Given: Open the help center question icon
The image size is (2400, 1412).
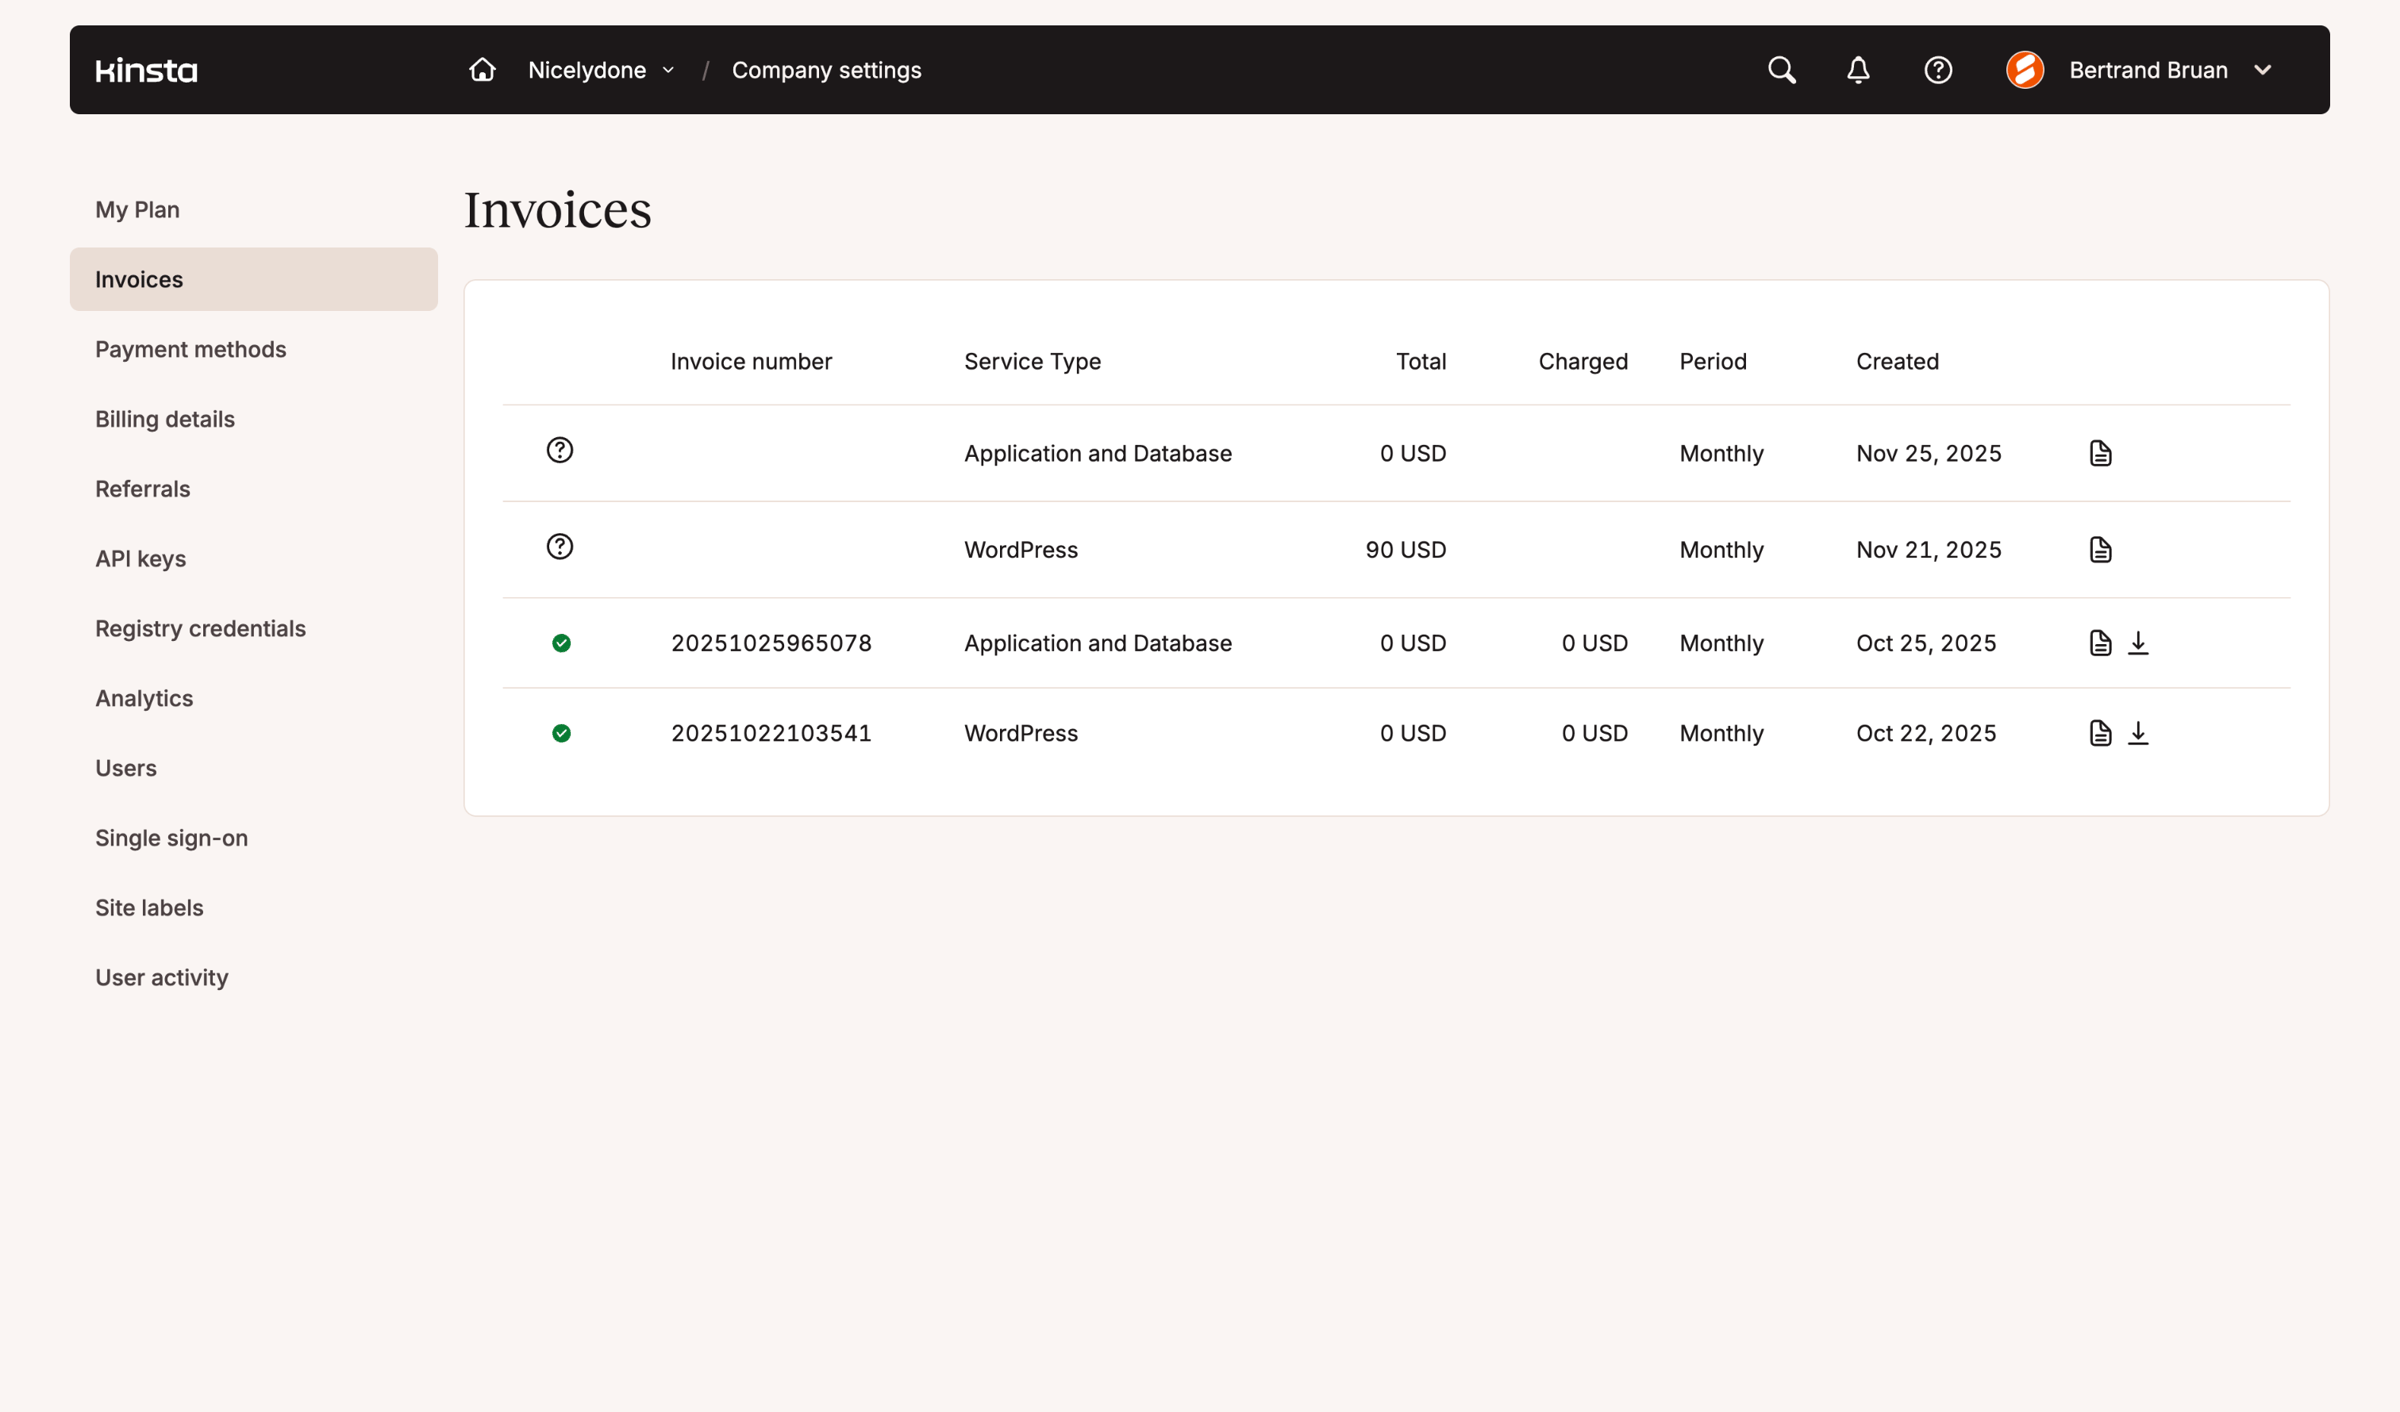Looking at the screenshot, I should [1938, 70].
